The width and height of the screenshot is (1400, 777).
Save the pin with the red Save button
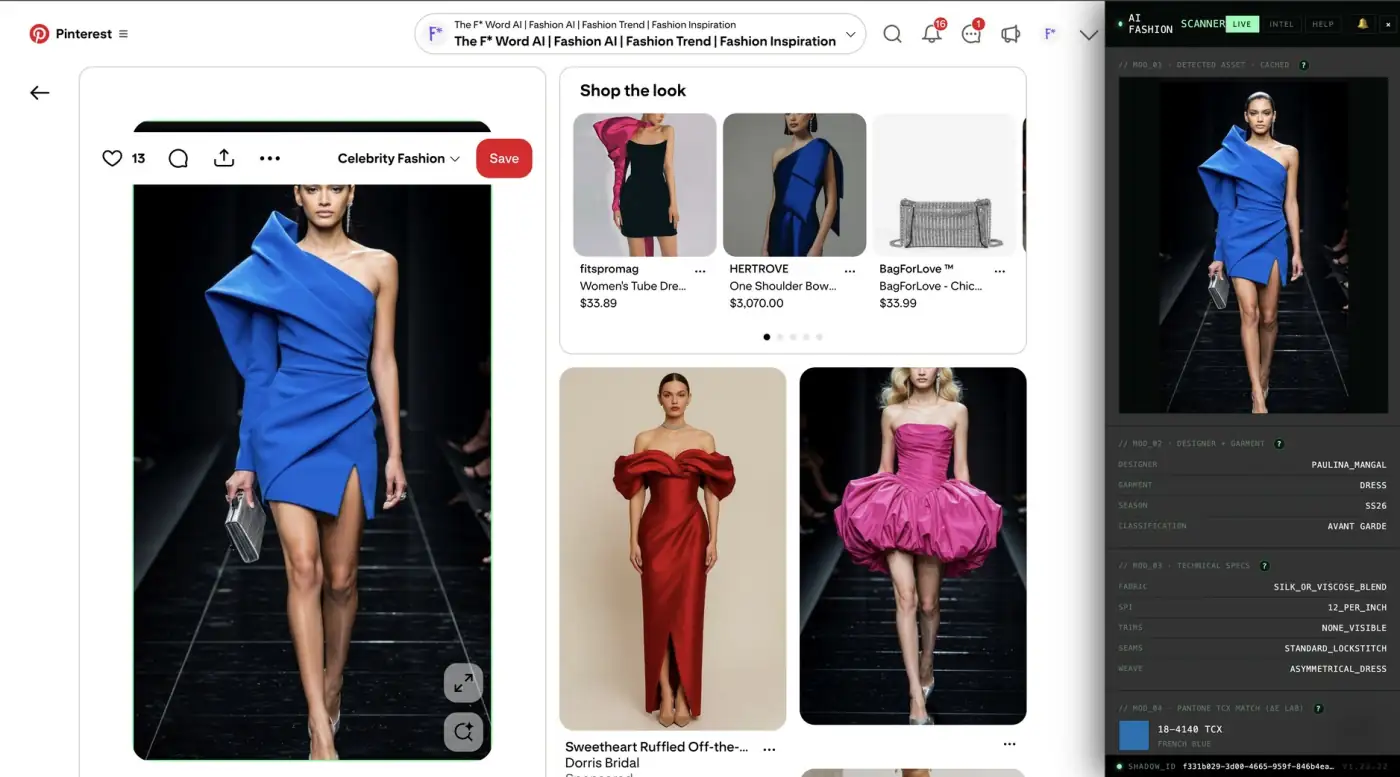click(x=504, y=158)
